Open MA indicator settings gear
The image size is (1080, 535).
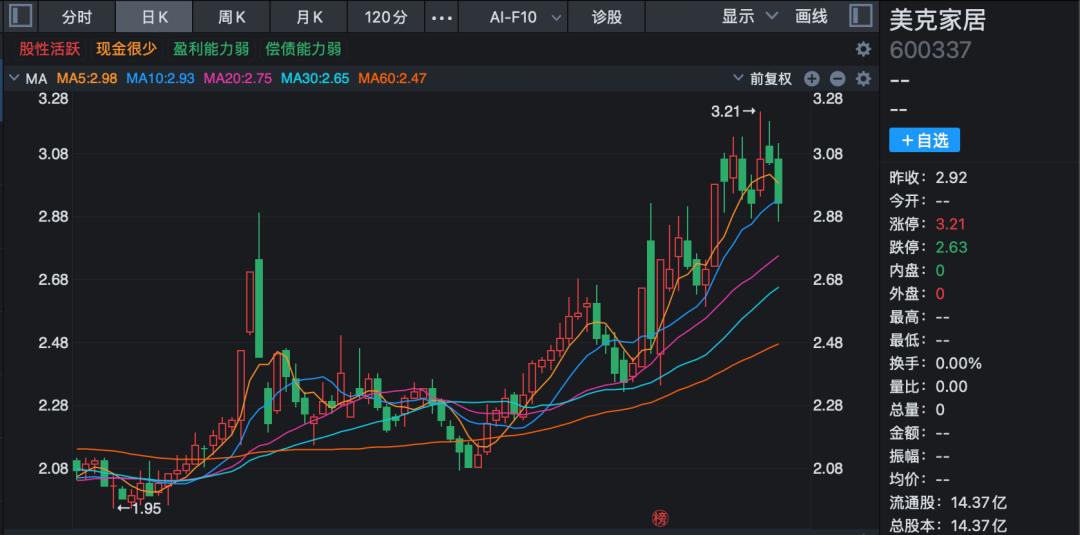(863, 79)
